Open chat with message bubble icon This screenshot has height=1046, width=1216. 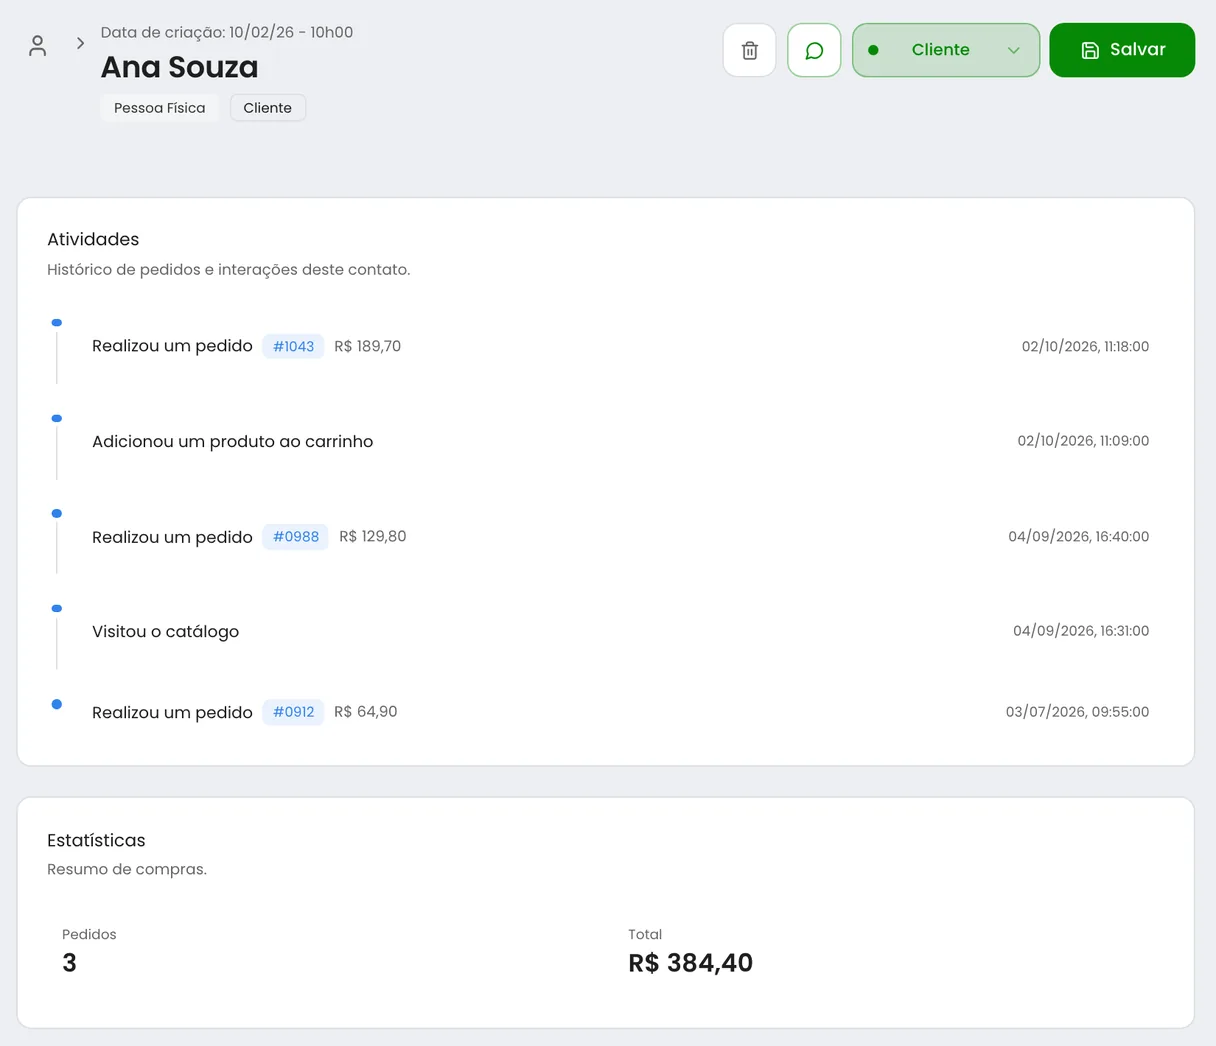click(x=814, y=50)
